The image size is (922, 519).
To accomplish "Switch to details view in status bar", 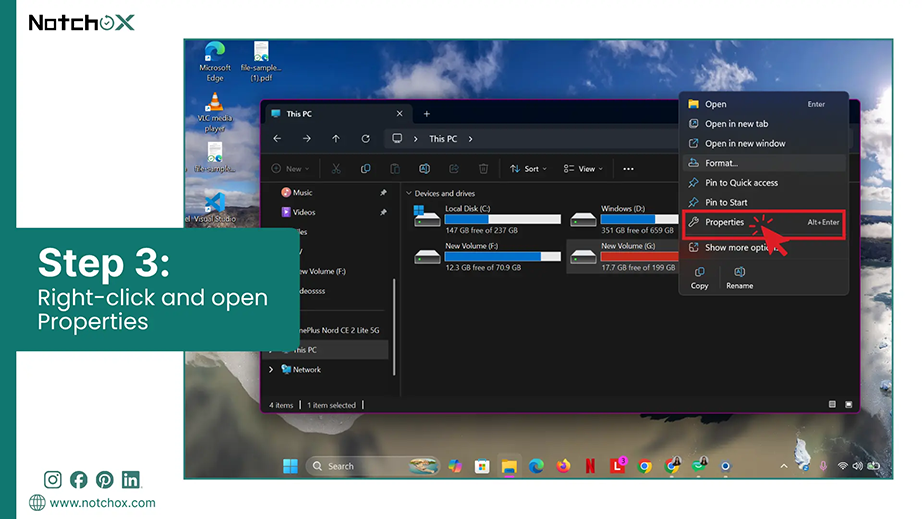I will [x=832, y=404].
